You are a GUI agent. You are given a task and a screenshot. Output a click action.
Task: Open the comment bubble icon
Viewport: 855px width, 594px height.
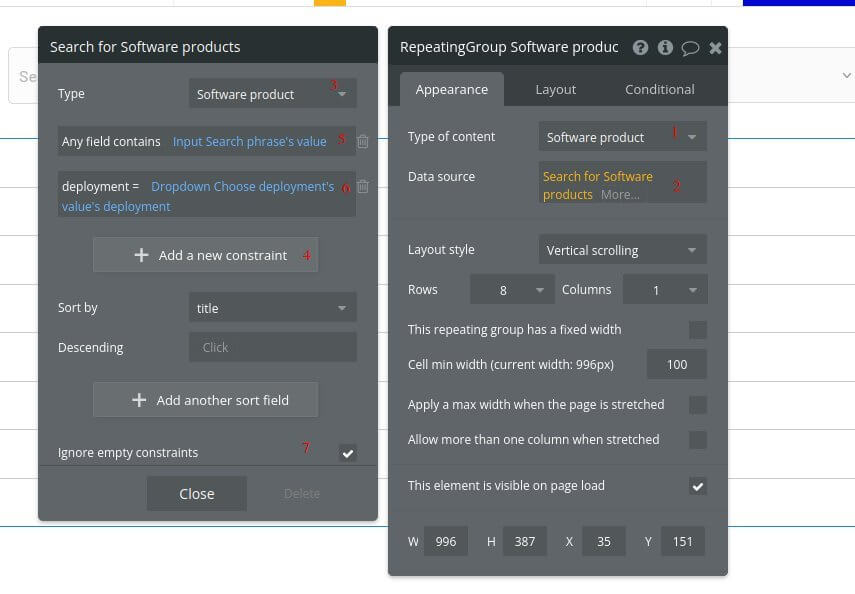tap(690, 47)
